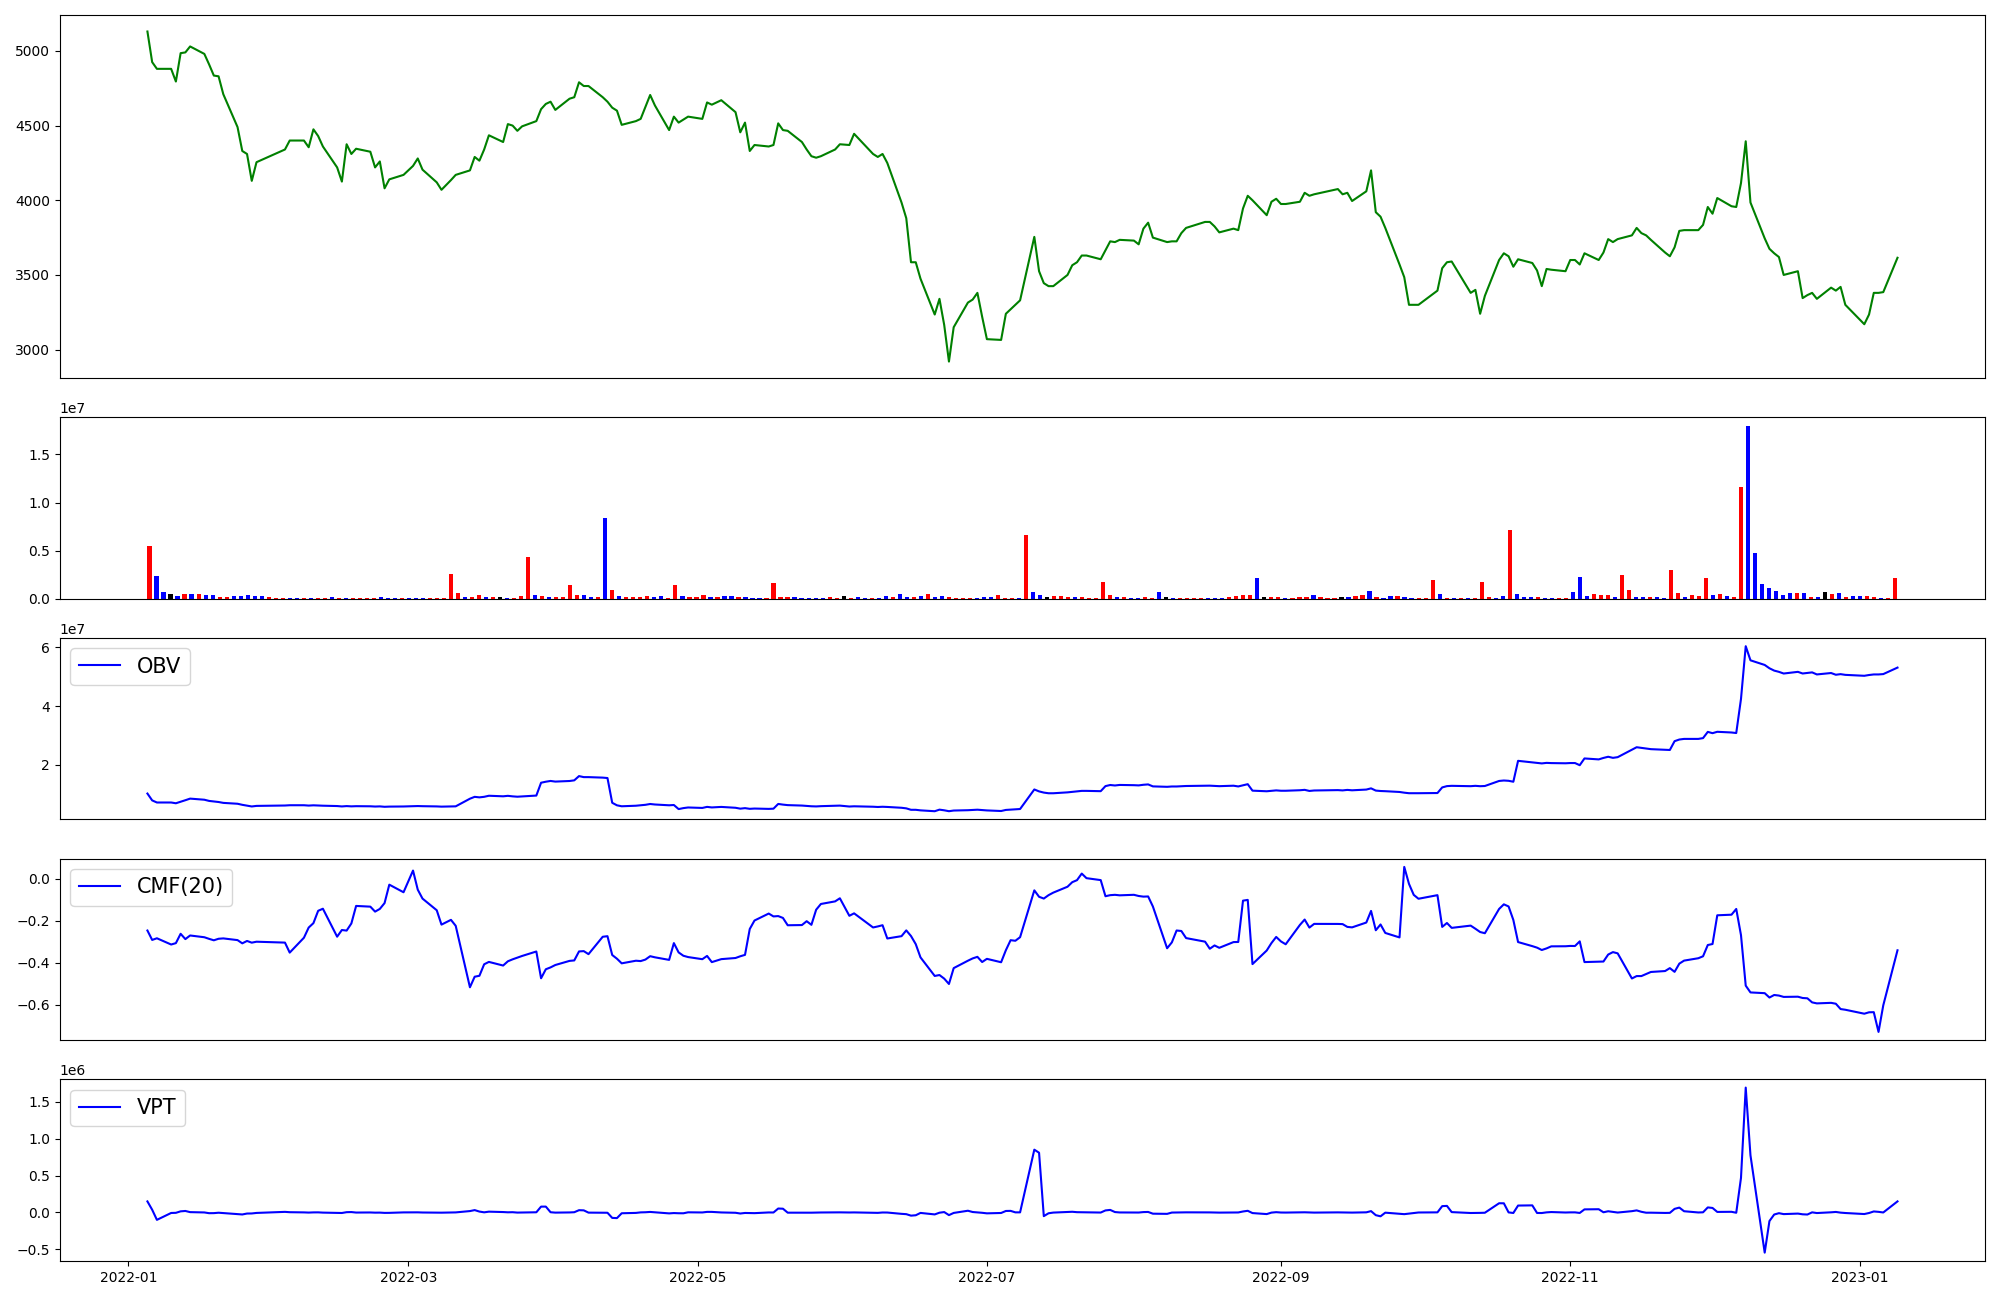The height and width of the screenshot is (1300, 2000).
Task: Click the December peak of the VPT line
Action: pyautogui.click(x=1745, y=1089)
